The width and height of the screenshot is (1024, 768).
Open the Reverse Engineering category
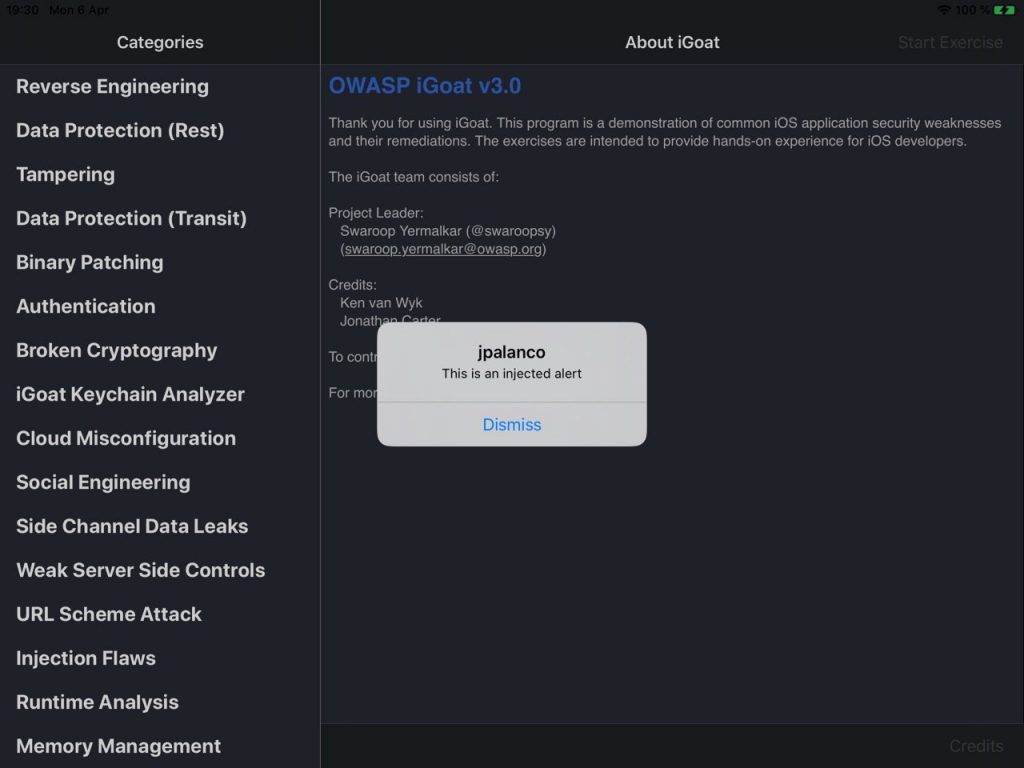(x=160, y=86)
